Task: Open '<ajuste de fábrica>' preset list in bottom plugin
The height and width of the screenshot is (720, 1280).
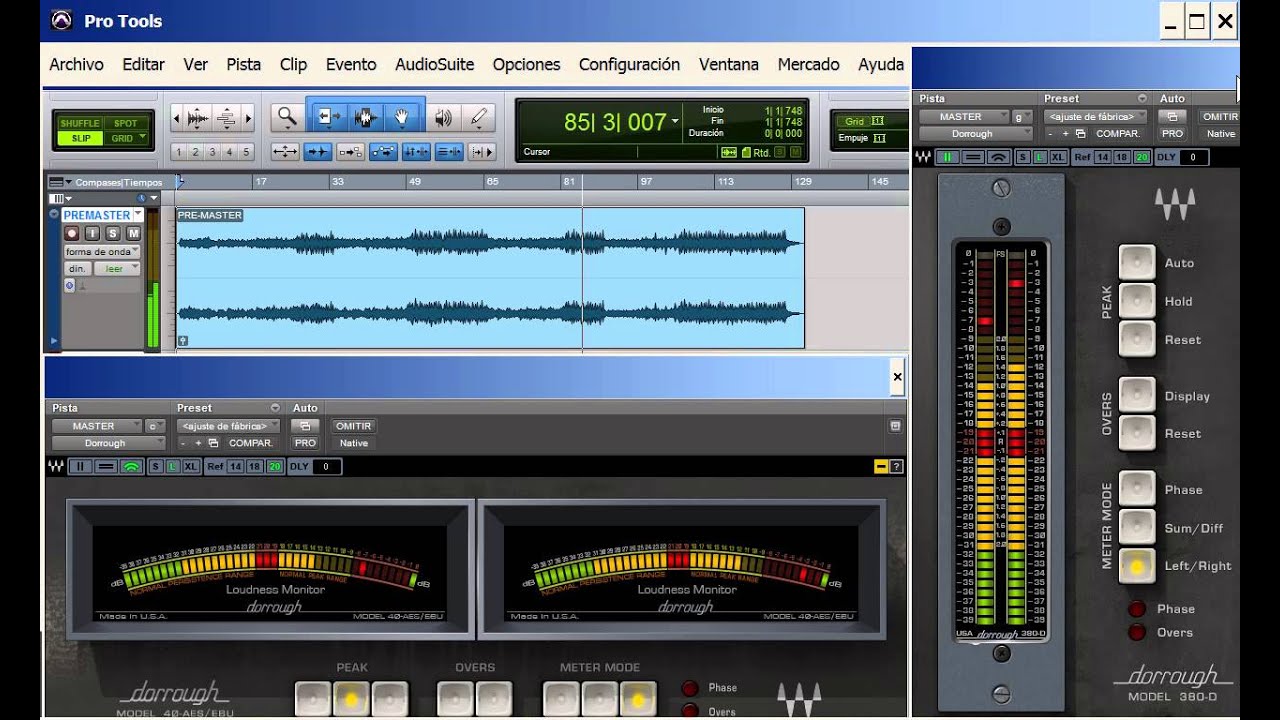Action: (x=230, y=426)
